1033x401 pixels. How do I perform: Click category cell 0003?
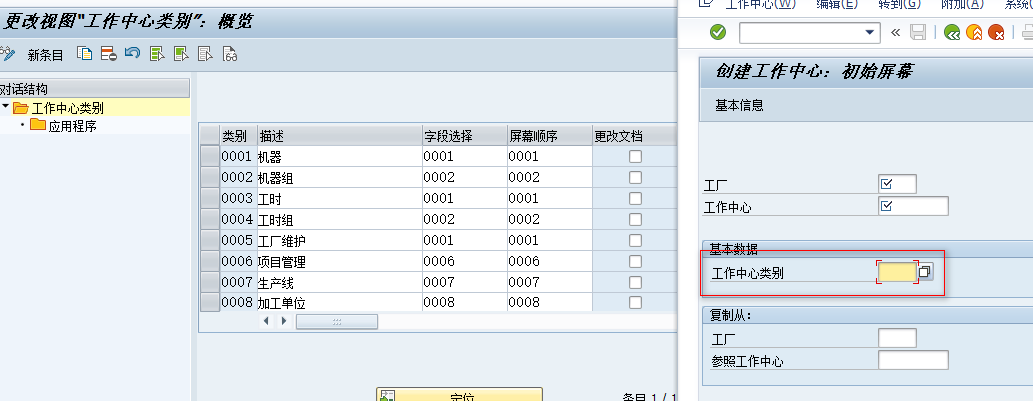click(238, 198)
